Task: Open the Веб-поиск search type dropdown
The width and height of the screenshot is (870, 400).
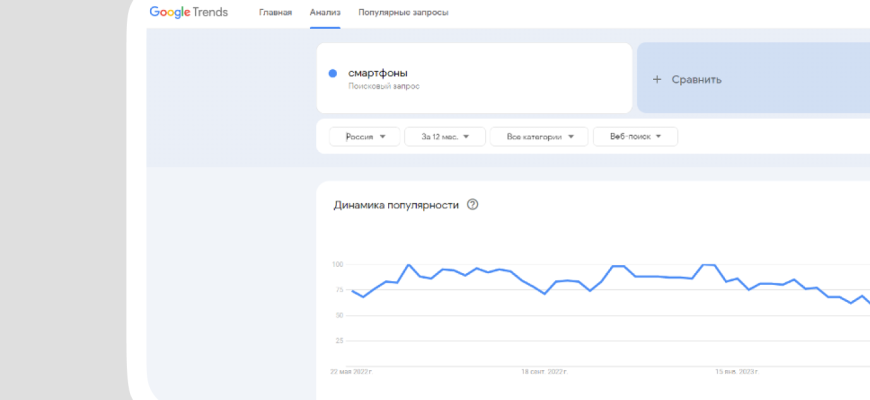Action: 635,137
